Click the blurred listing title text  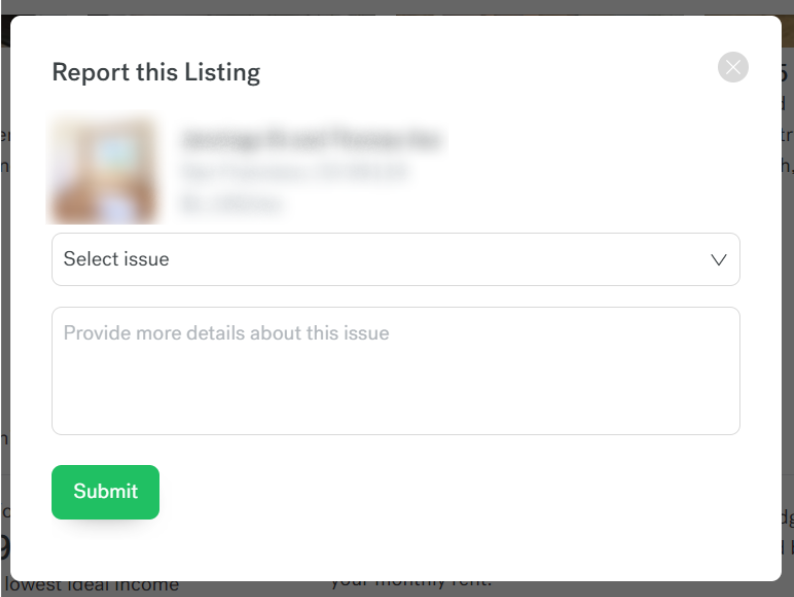click(x=310, y=139)
